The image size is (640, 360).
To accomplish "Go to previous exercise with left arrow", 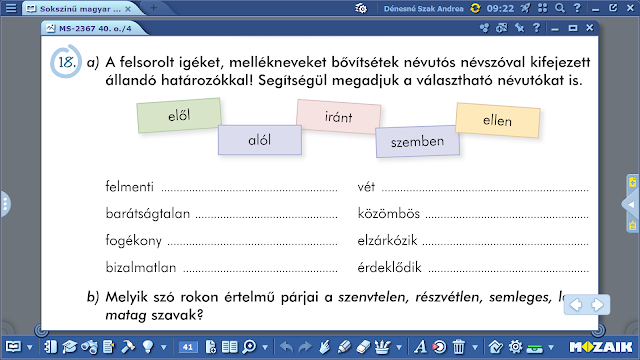I will 576,304.
